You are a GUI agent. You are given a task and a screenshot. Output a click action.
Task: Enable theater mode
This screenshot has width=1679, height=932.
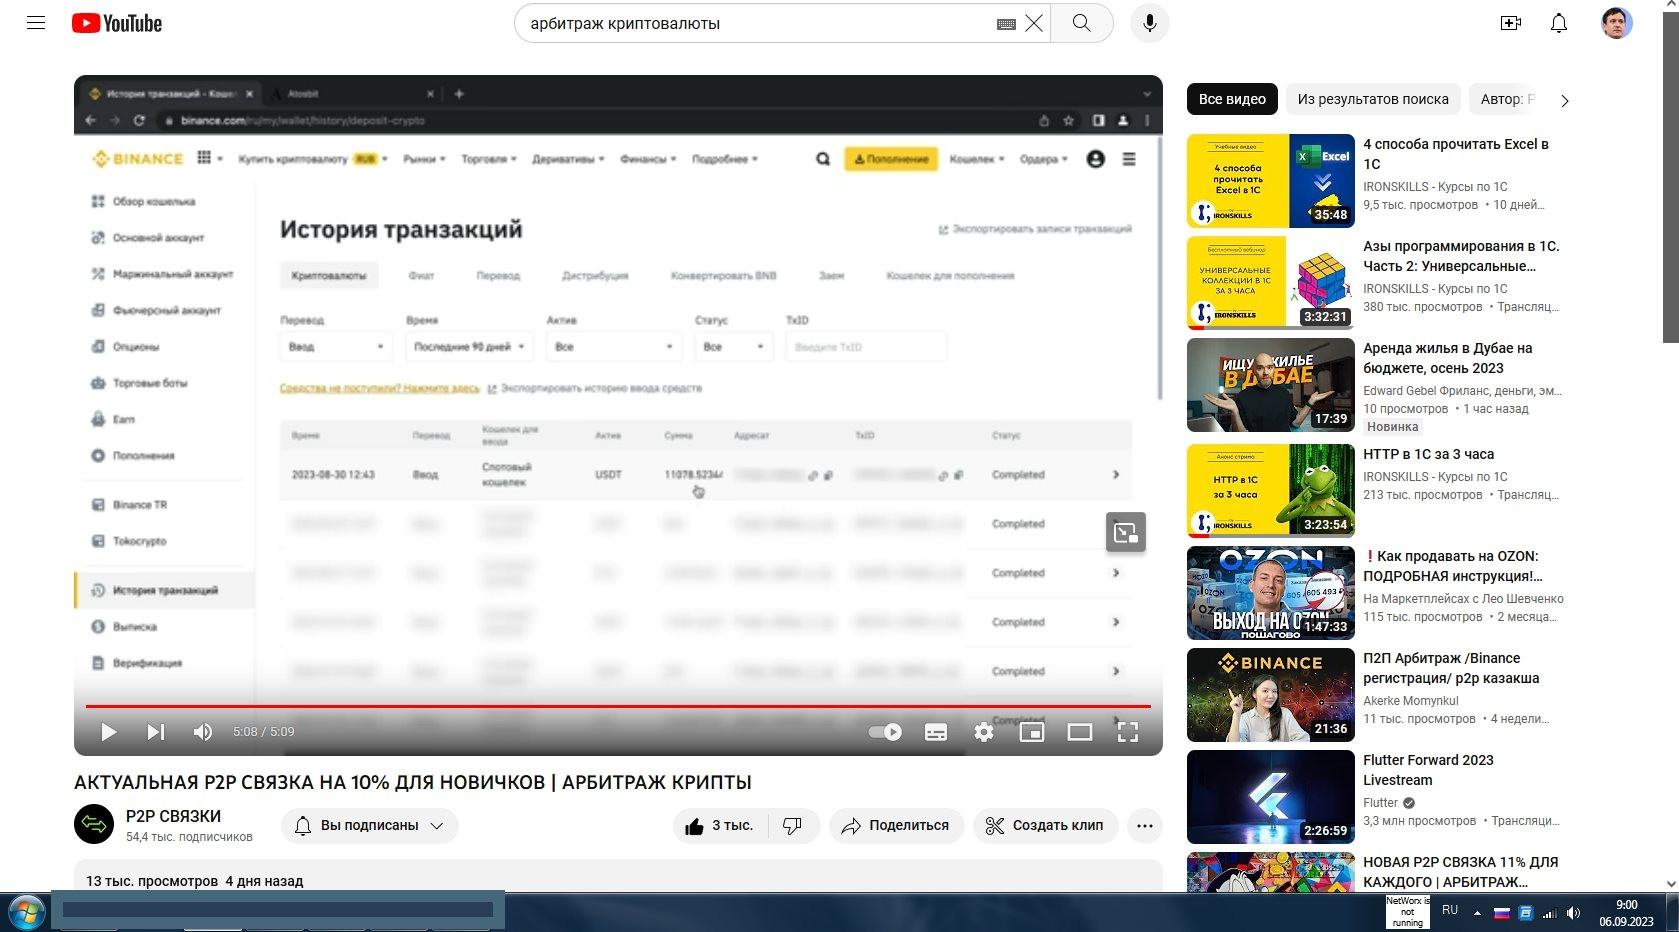pos(1080,732)
